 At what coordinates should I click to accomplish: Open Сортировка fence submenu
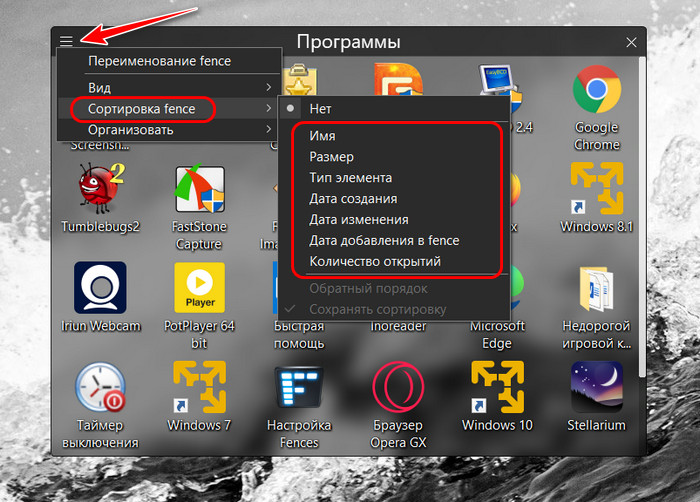(x=170, y=109)
